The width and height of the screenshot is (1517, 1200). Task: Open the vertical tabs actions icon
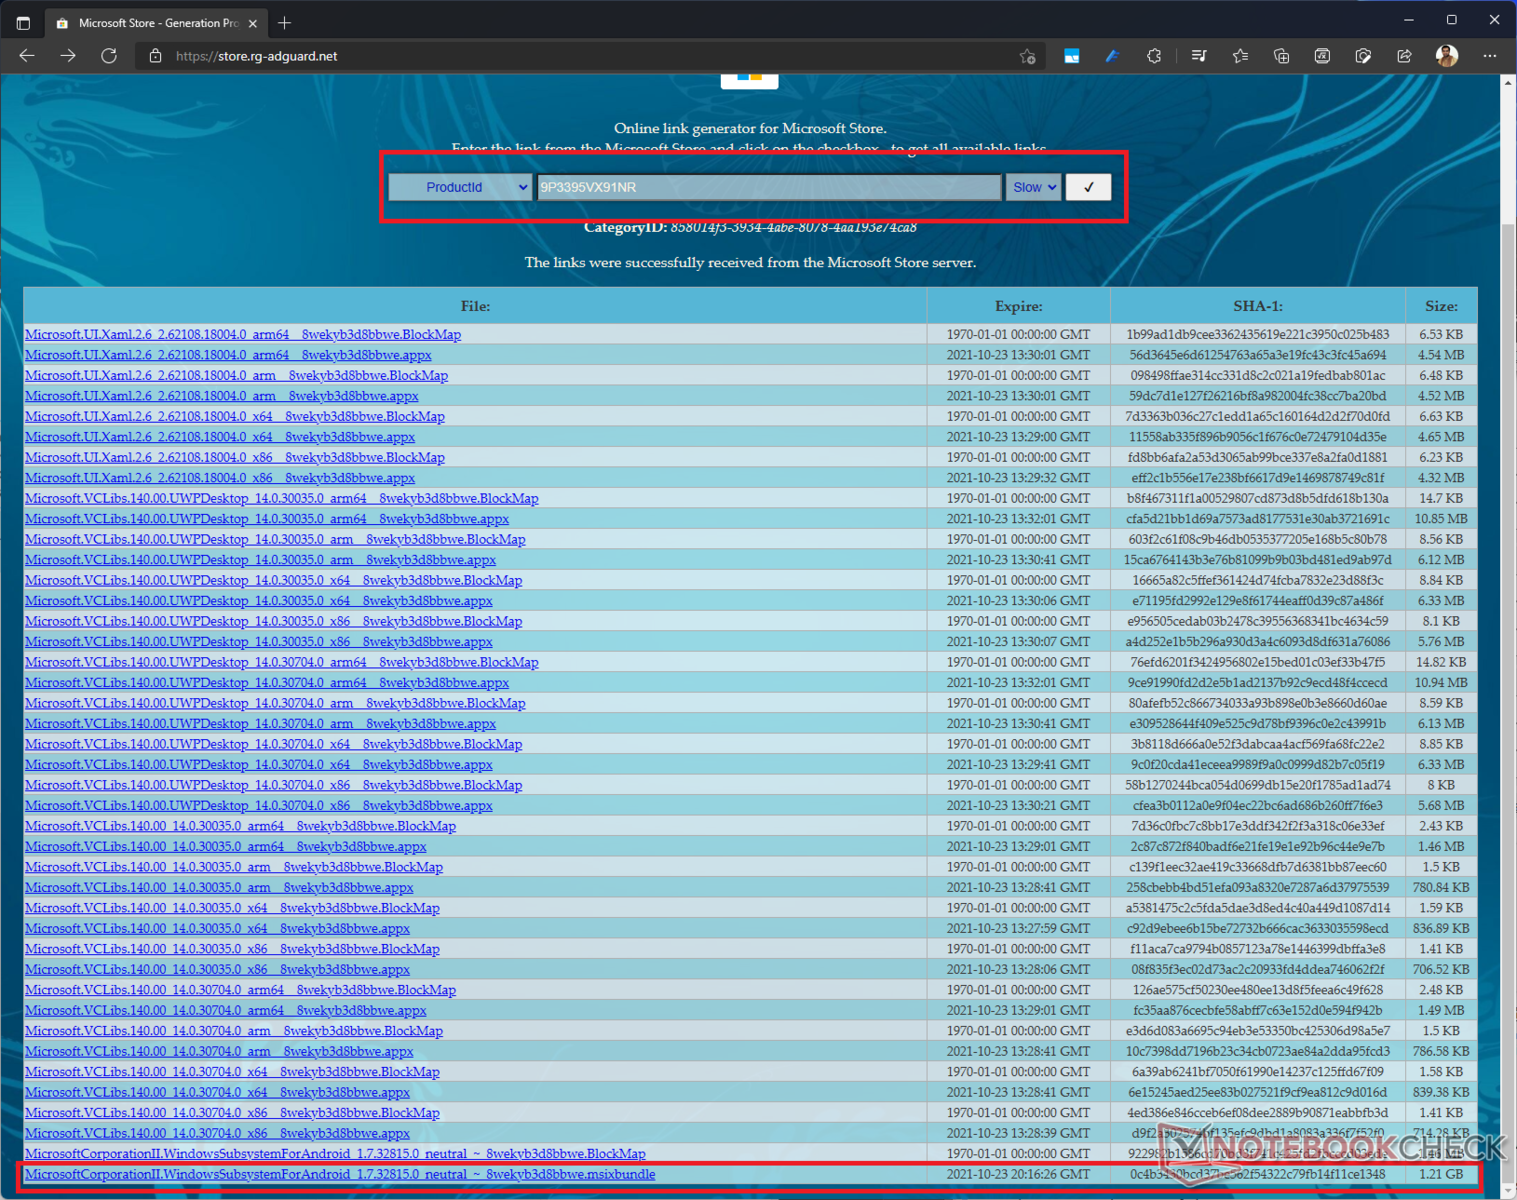click(23, 22)
